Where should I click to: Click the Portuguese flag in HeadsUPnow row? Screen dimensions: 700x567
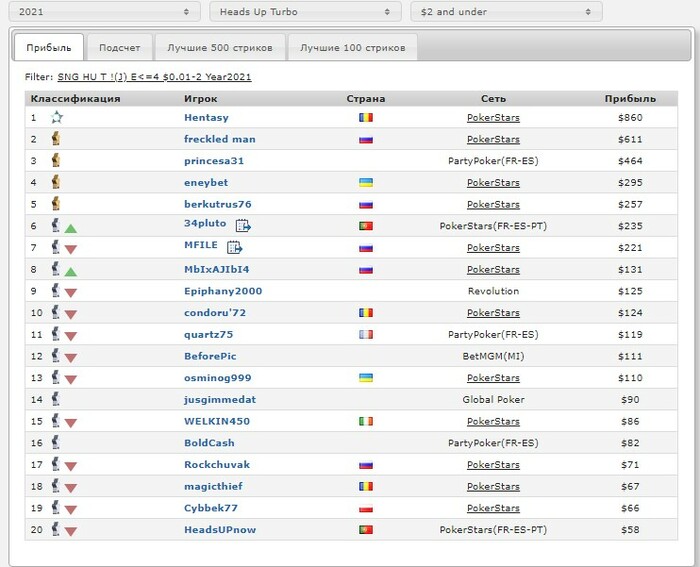click(366, 529)
